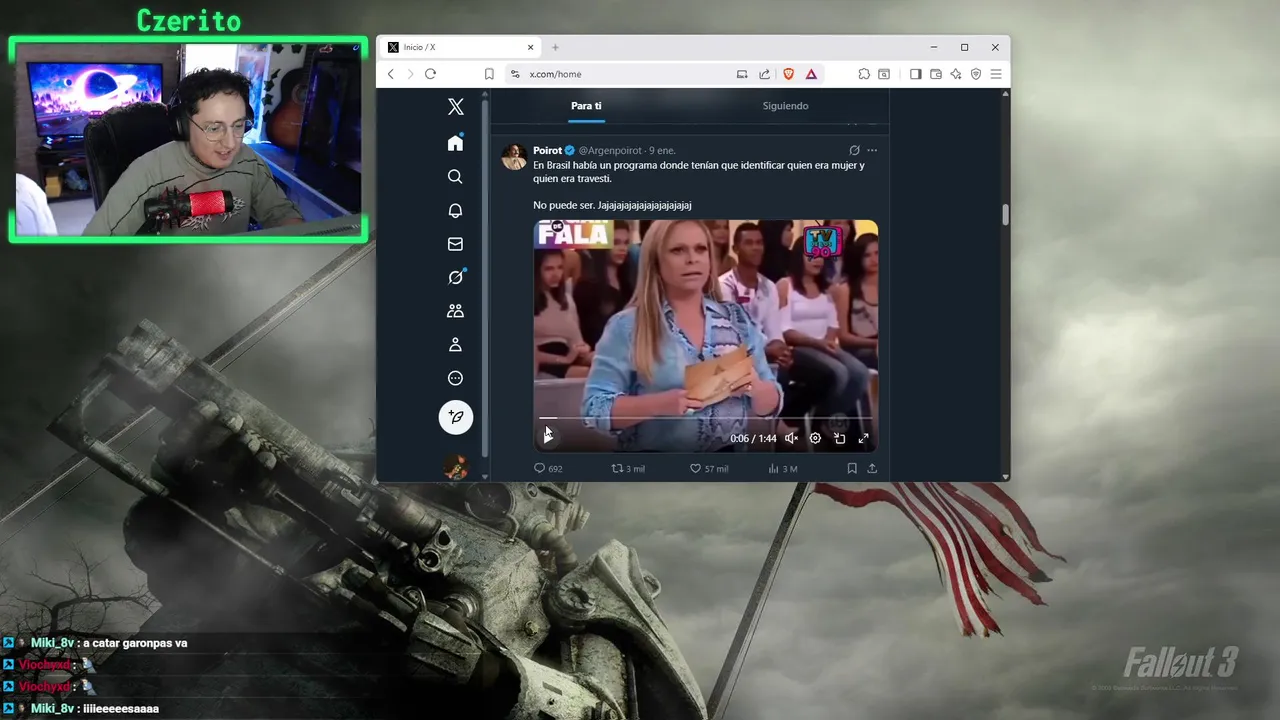Image resolution: width=1280 pixels, height=720 pixels.
Task: Bookmark this page from toolbar
Action: (x=489, y=74)
